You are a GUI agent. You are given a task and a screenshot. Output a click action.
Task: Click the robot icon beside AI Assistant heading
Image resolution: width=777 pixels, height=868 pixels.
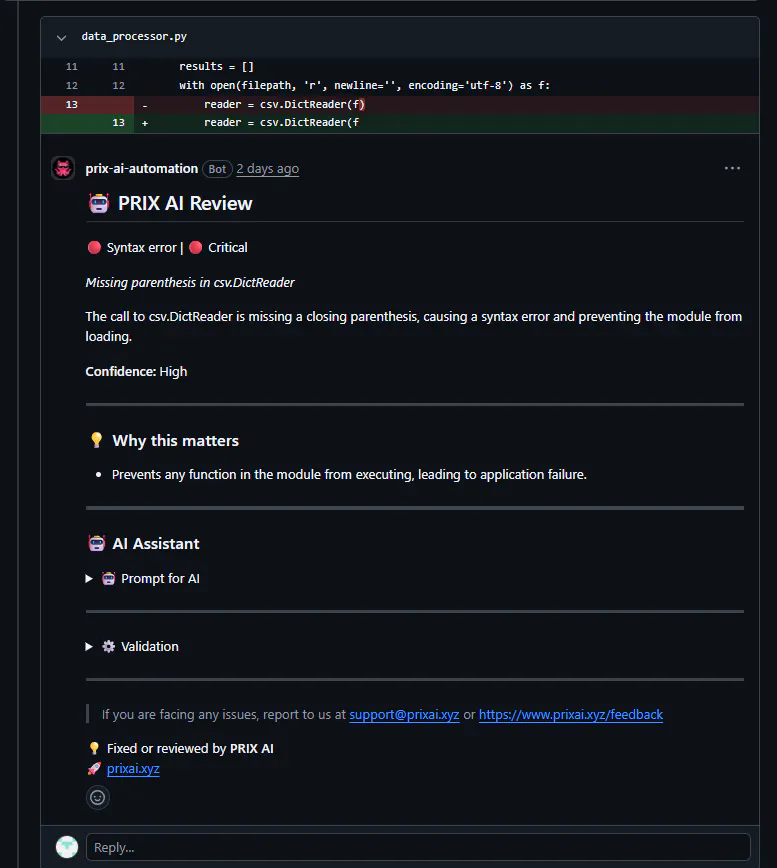click(x=97, y=544)
